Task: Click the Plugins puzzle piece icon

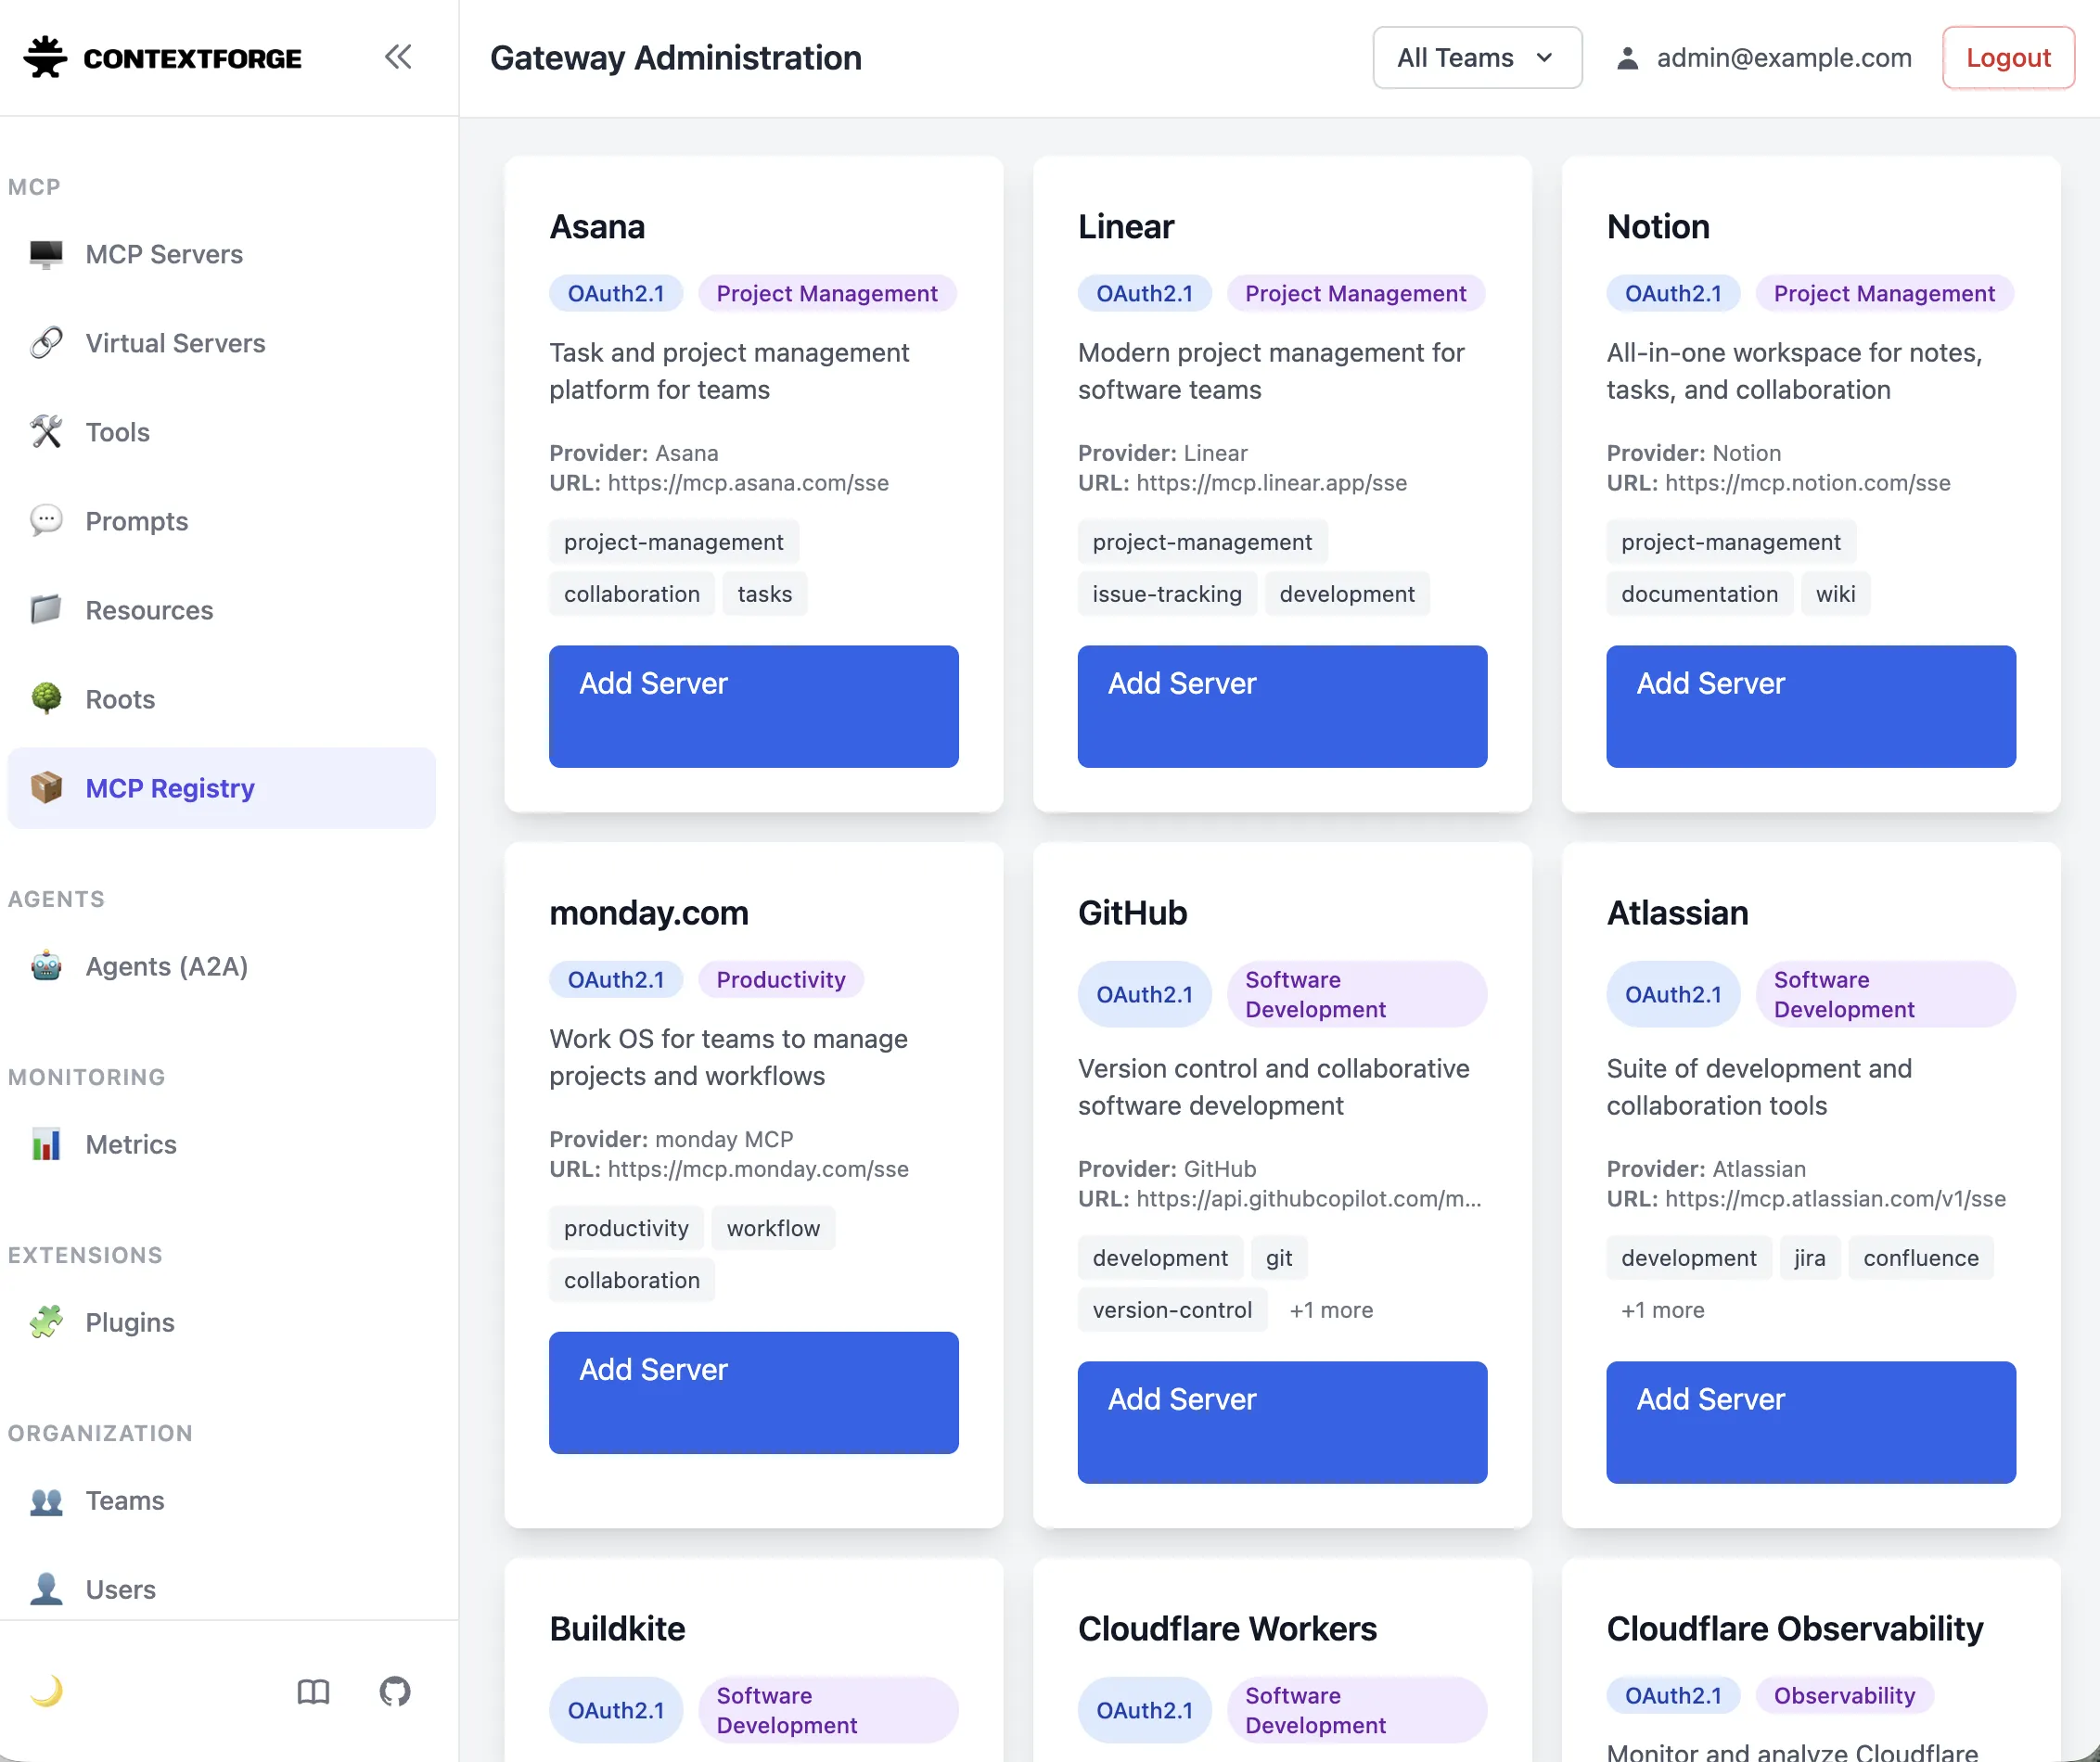Action: point(46,1322)
